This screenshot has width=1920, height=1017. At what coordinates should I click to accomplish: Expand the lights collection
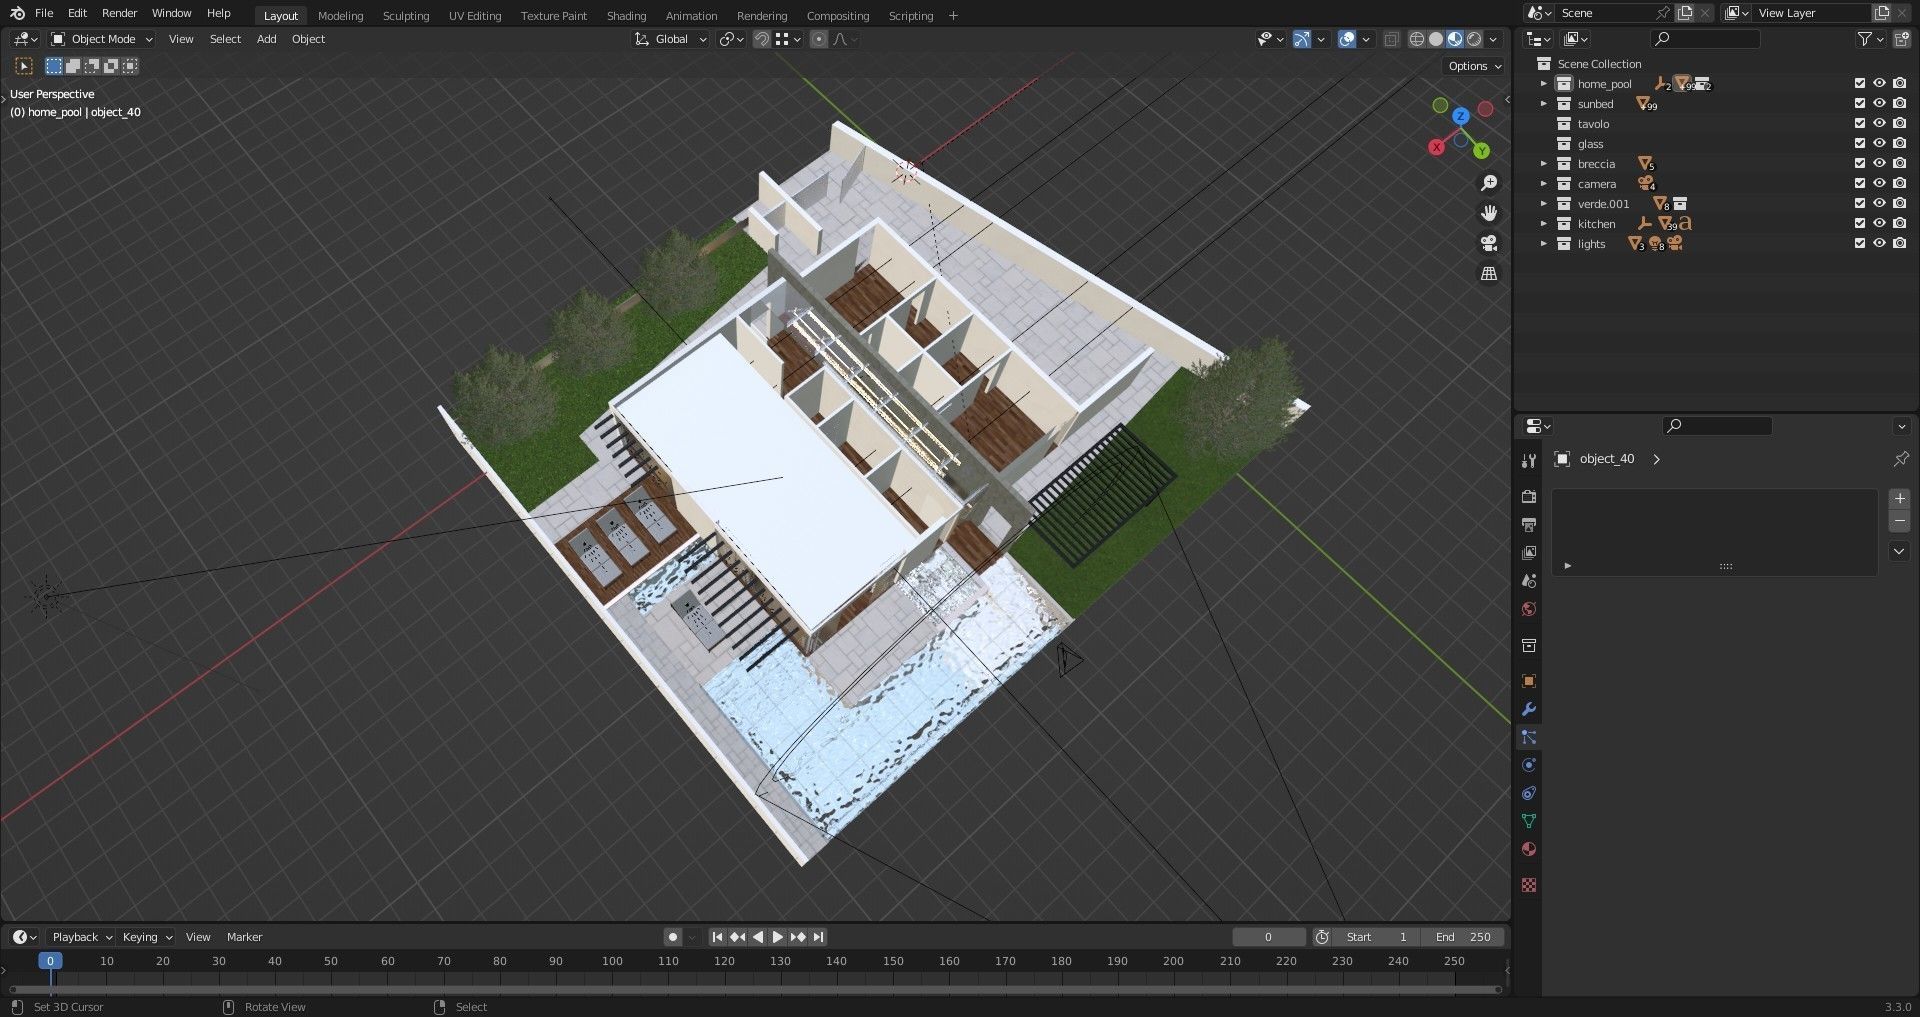coord(1544,244)
